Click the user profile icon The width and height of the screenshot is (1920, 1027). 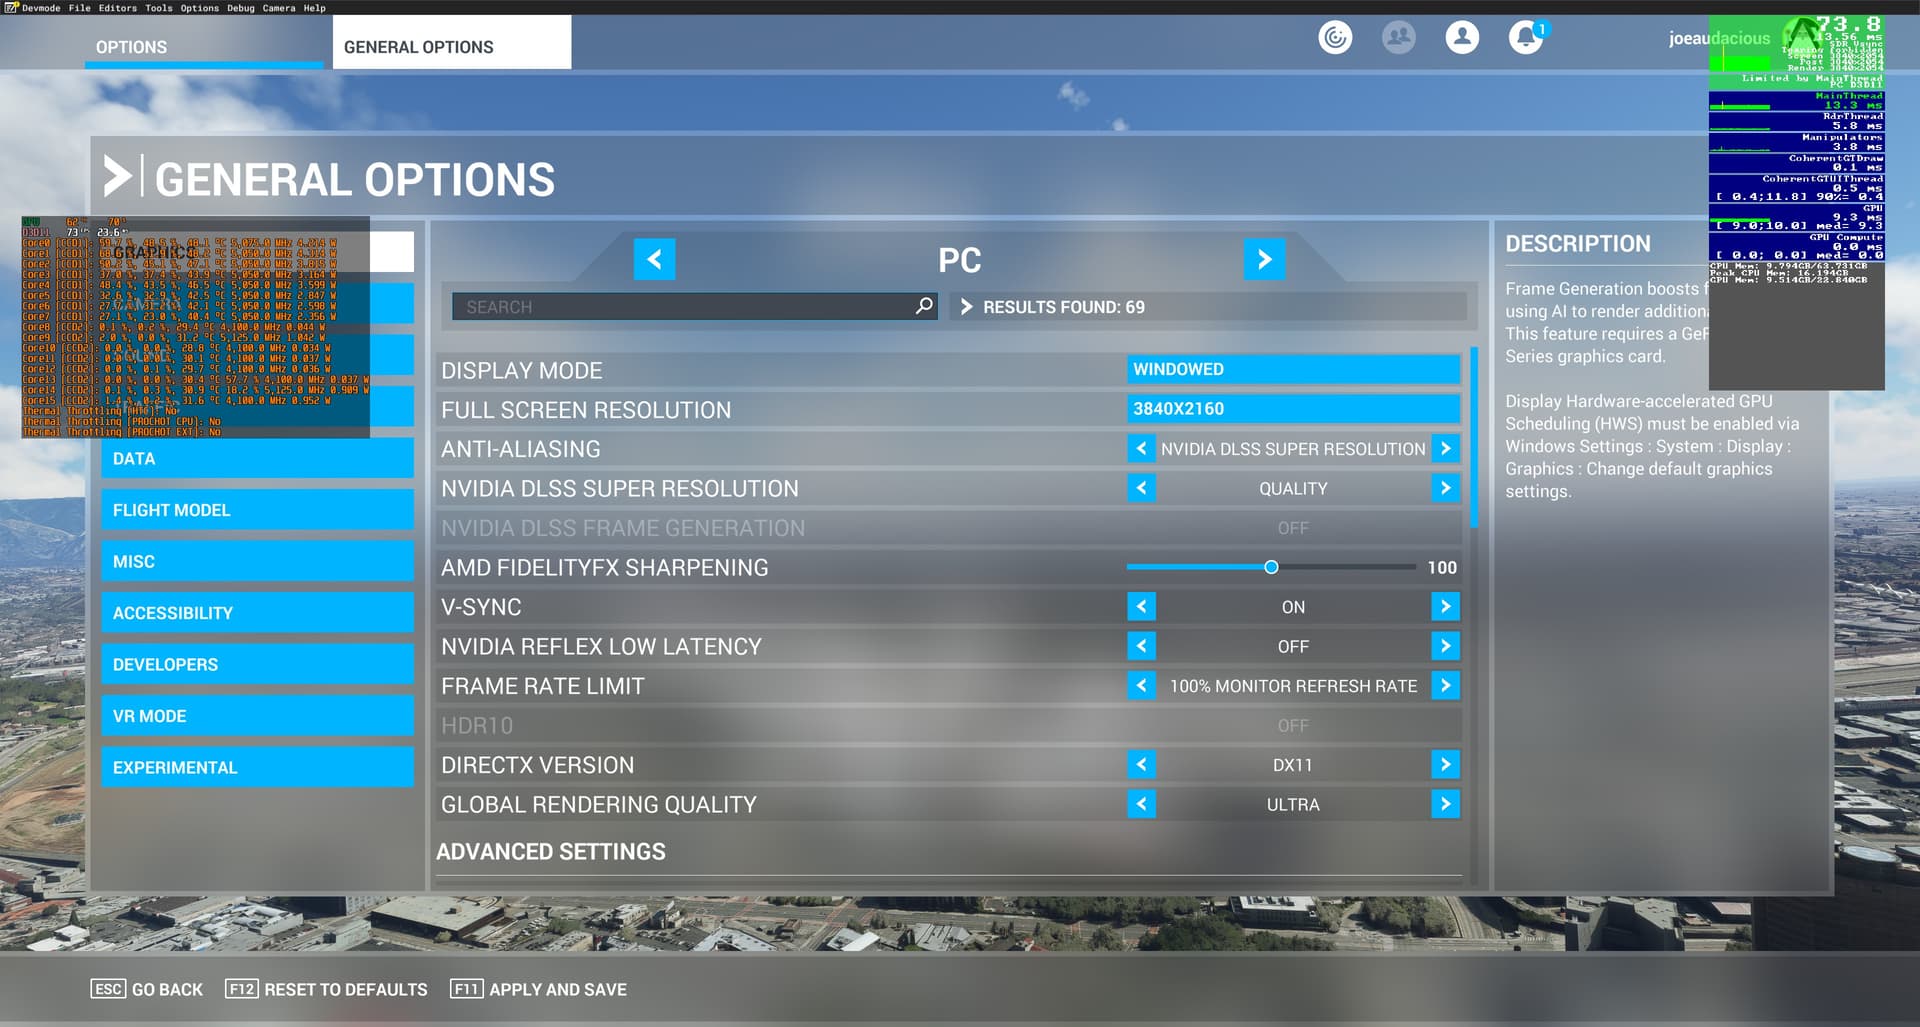[x=1461, y=37]
